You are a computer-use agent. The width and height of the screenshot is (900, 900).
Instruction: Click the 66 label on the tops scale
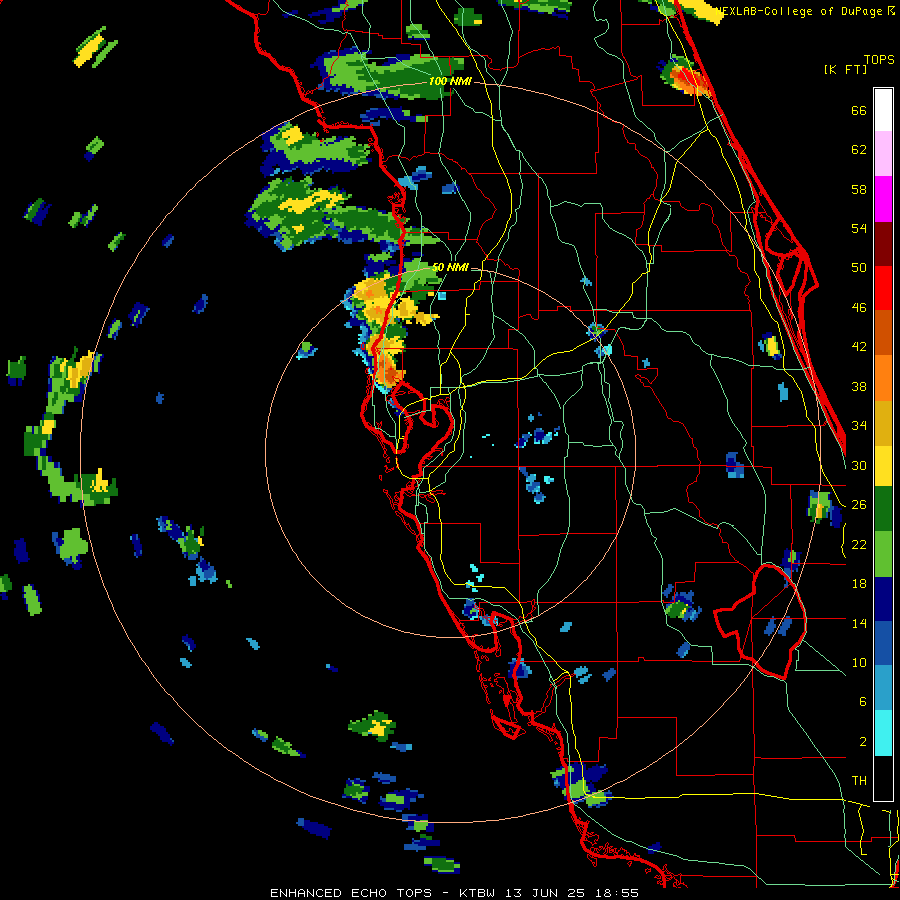pyautogui.click(x=859, y=111)
